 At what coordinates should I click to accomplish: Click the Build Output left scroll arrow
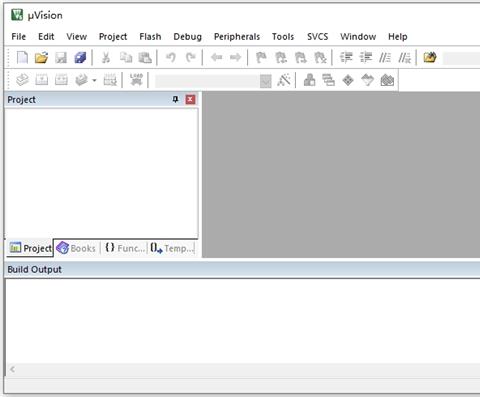coord(12,369)
